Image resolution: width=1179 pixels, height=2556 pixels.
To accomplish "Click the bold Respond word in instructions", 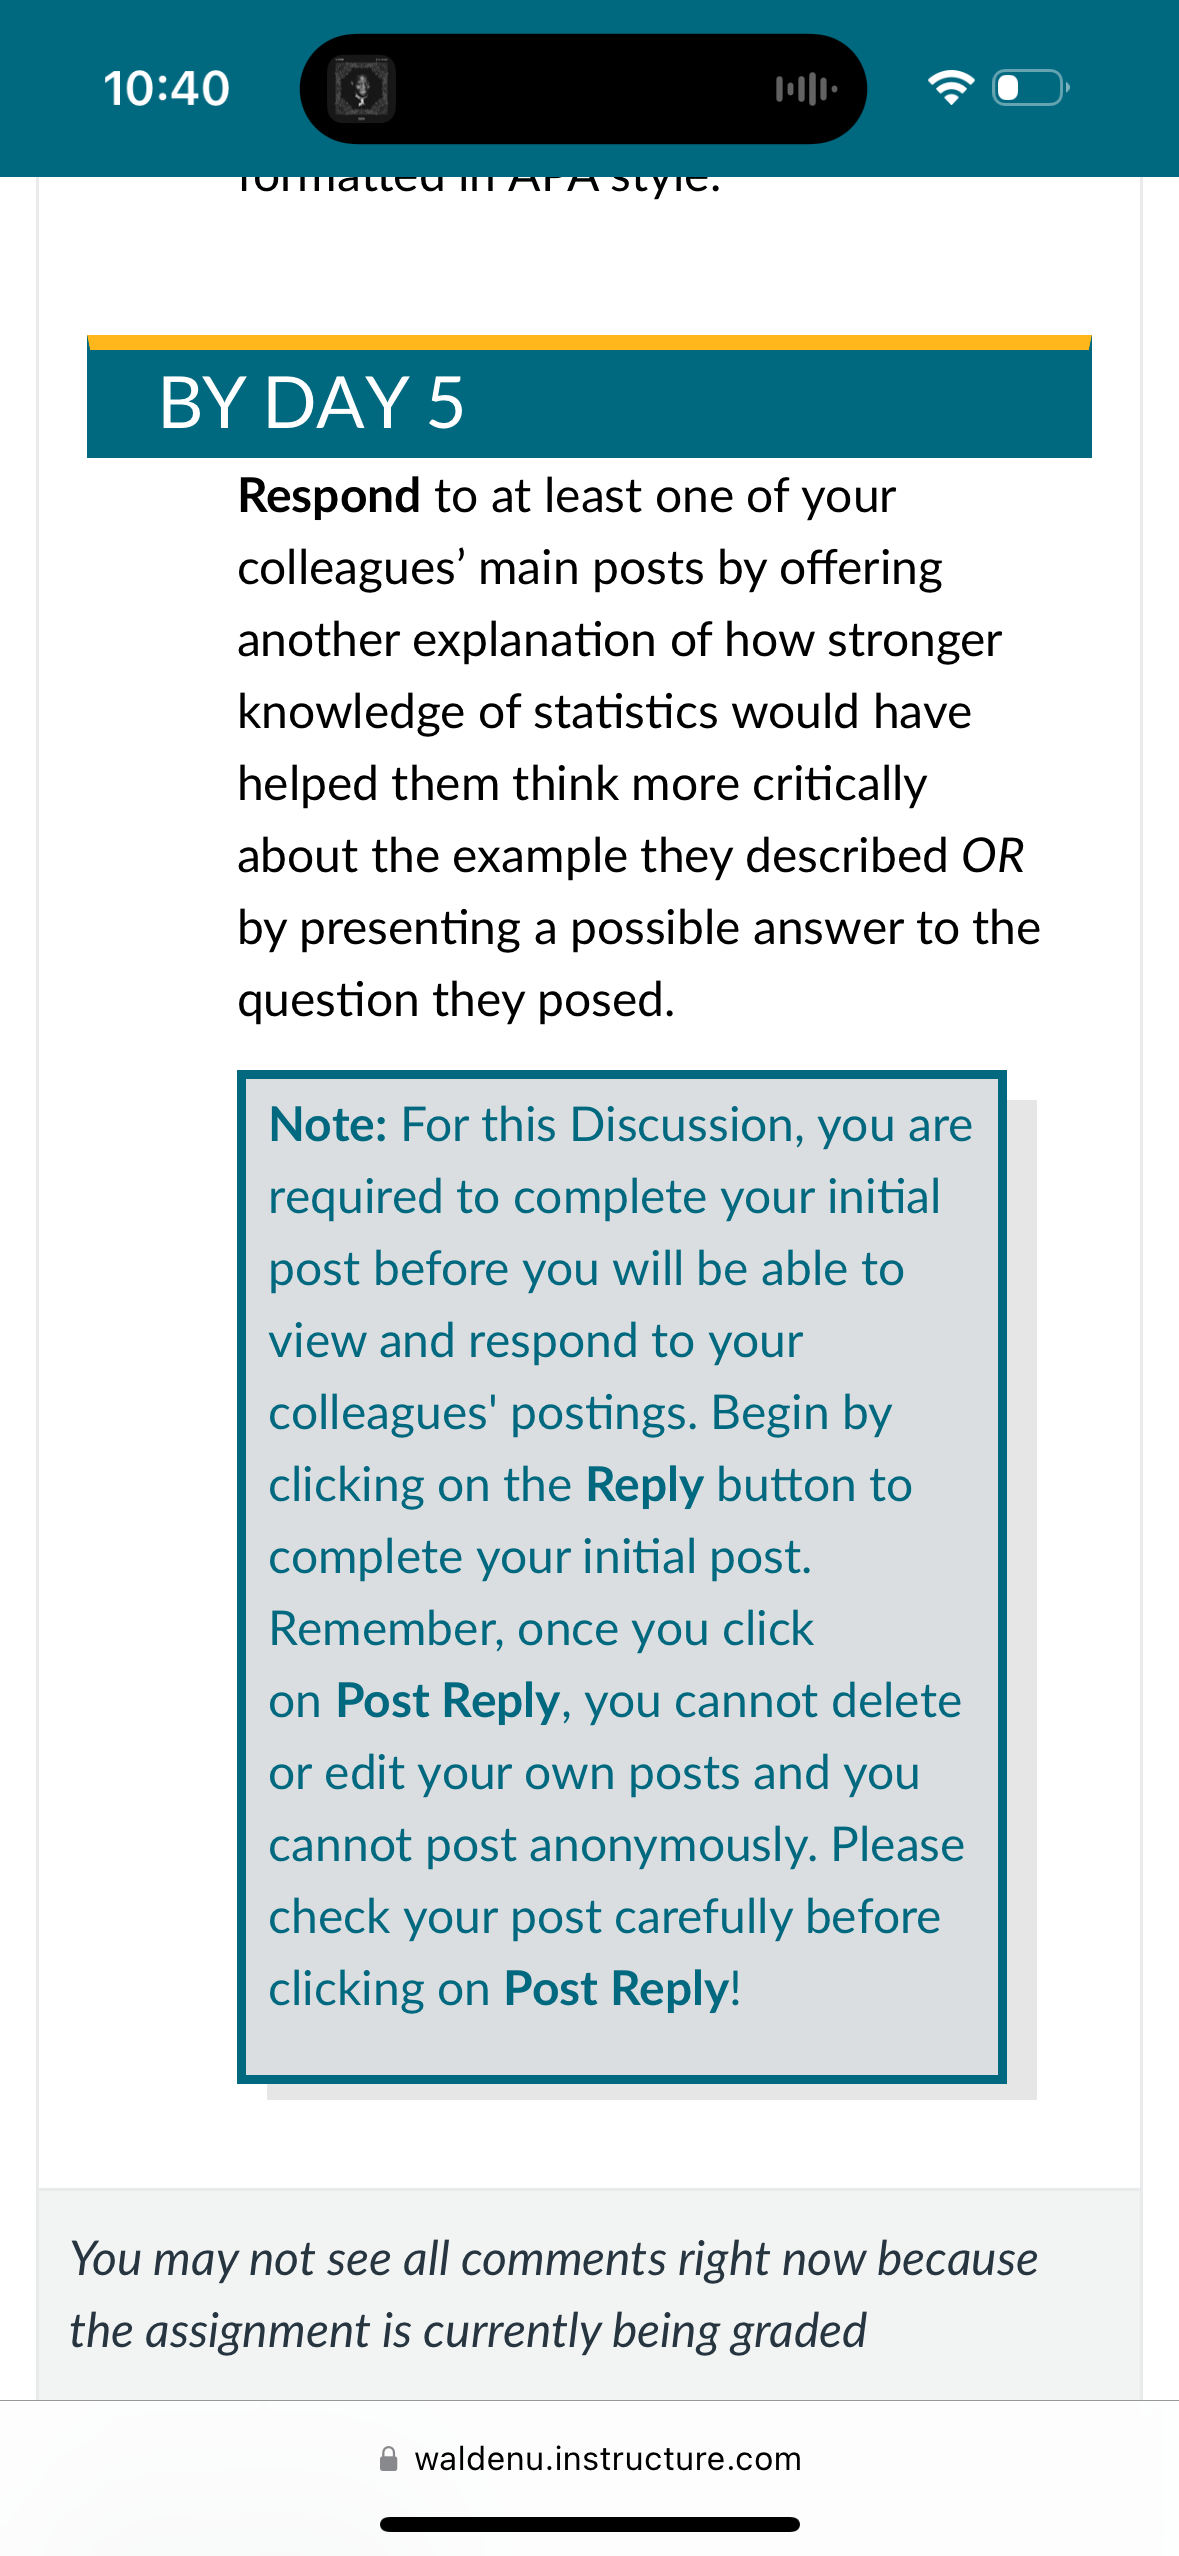I will 329,497.
